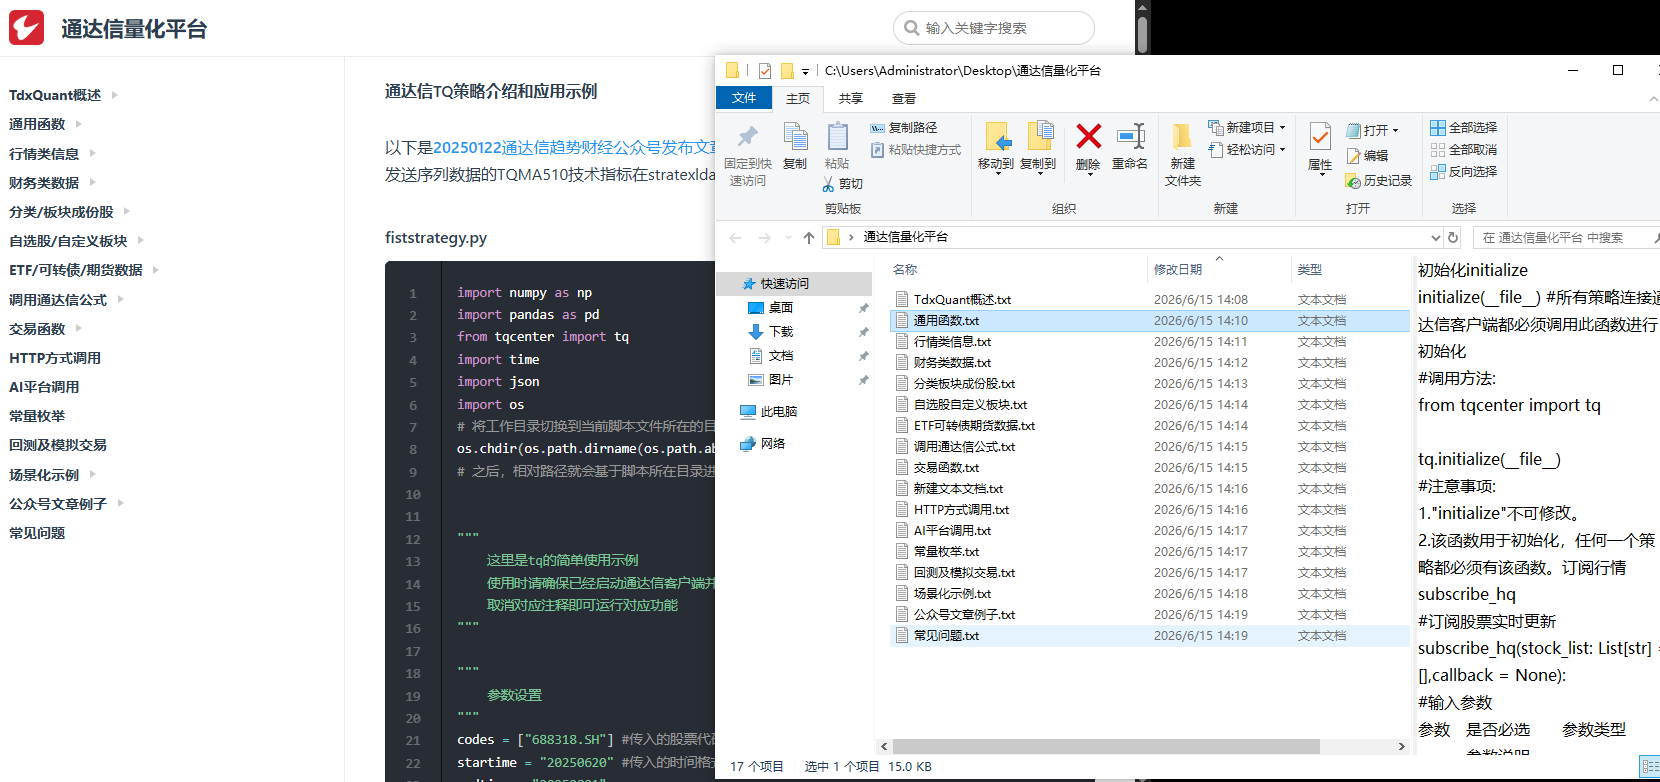The width and height of the screenshot is (1660, 782).
Task: Open HTTP方式调用 sidebar page
Action: [55, 358]
